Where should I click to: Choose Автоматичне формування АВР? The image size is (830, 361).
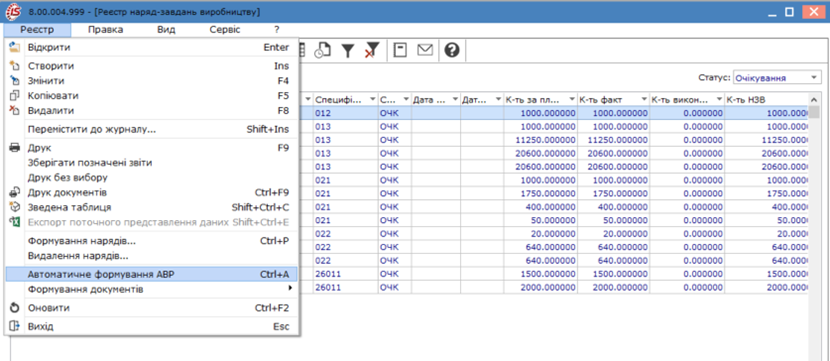(151, 274)
